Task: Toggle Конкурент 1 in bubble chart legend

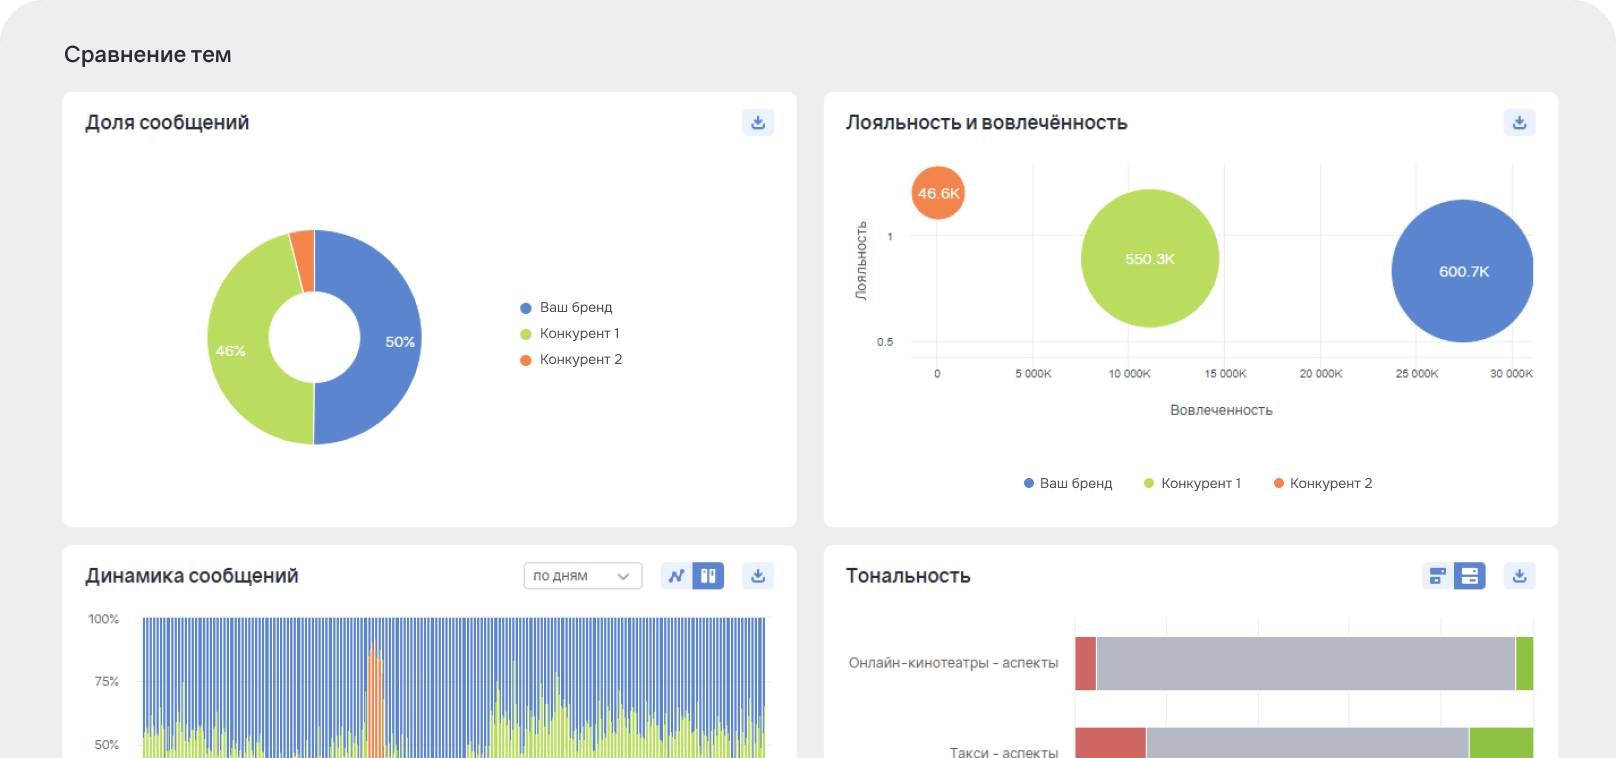Action: (1192, 483)
